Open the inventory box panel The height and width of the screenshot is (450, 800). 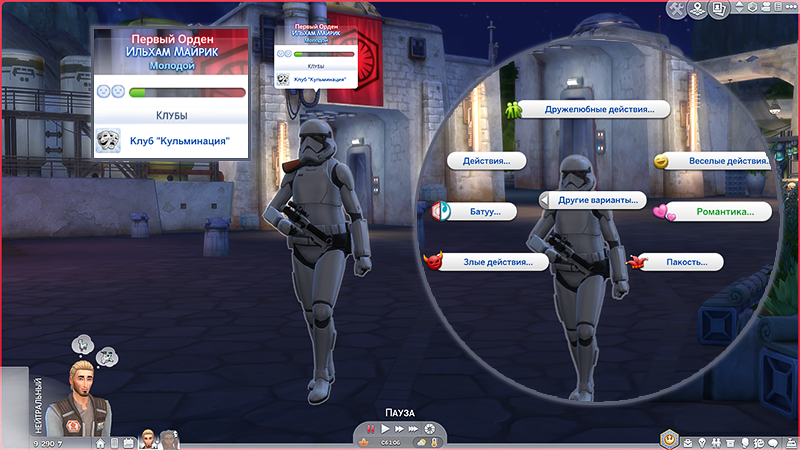pyautogui.click(x=731, y=443)
